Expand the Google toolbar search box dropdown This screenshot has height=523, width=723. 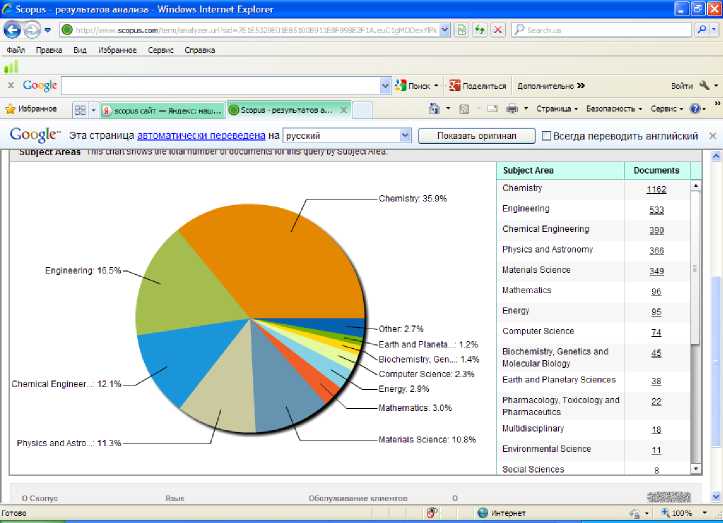click(x=385, y=86)
